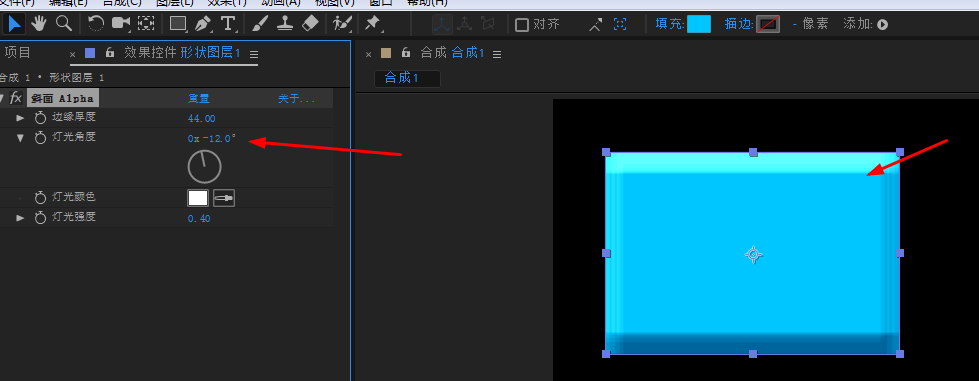979x381 pixels.
Task: Switch to the 项目 panel tab
Action: pos(17,53)
